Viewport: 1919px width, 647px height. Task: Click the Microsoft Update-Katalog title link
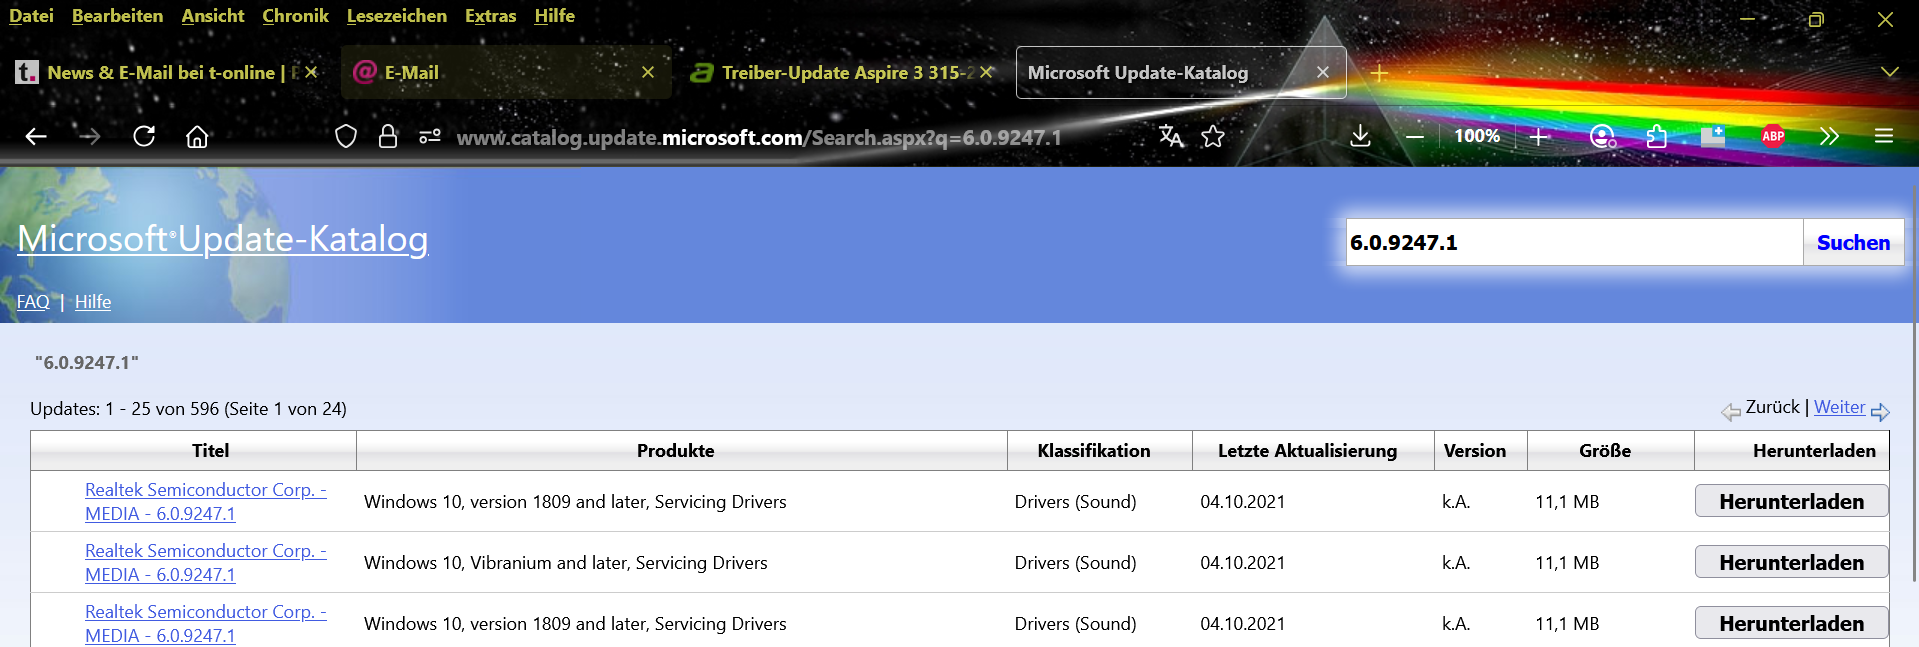(x=223, y=239)
